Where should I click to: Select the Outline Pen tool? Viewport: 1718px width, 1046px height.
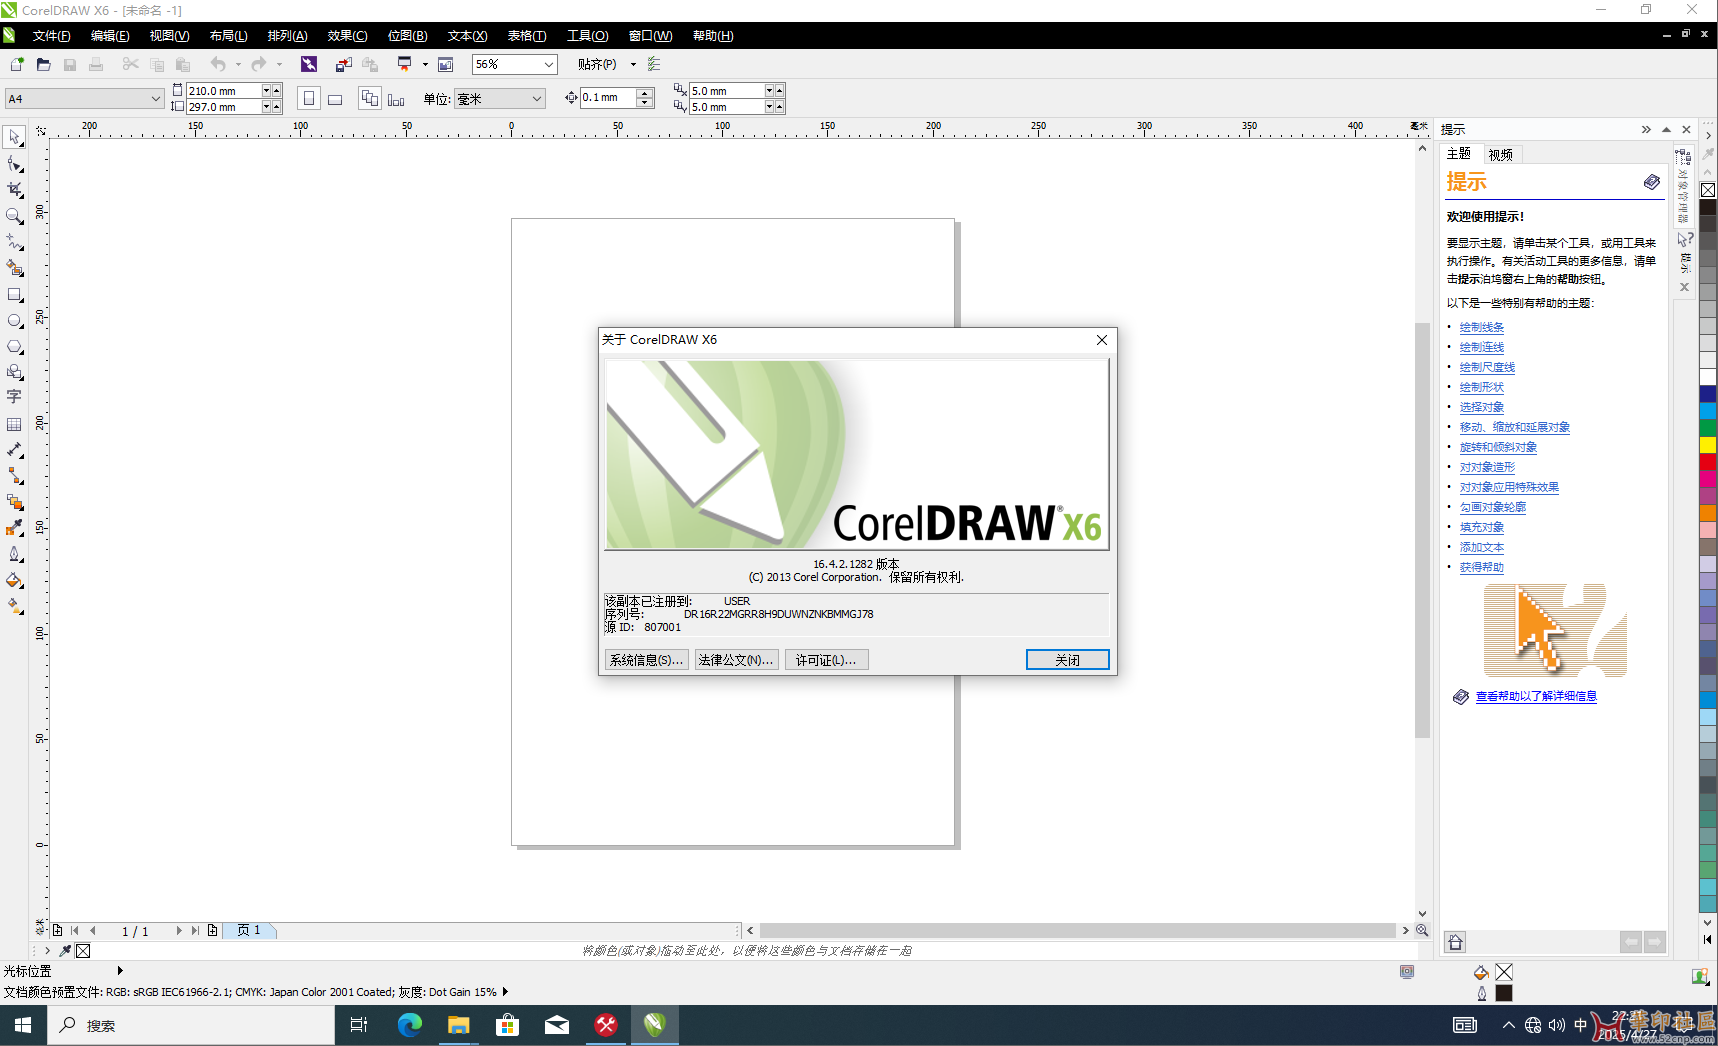[x=14, y=554]
